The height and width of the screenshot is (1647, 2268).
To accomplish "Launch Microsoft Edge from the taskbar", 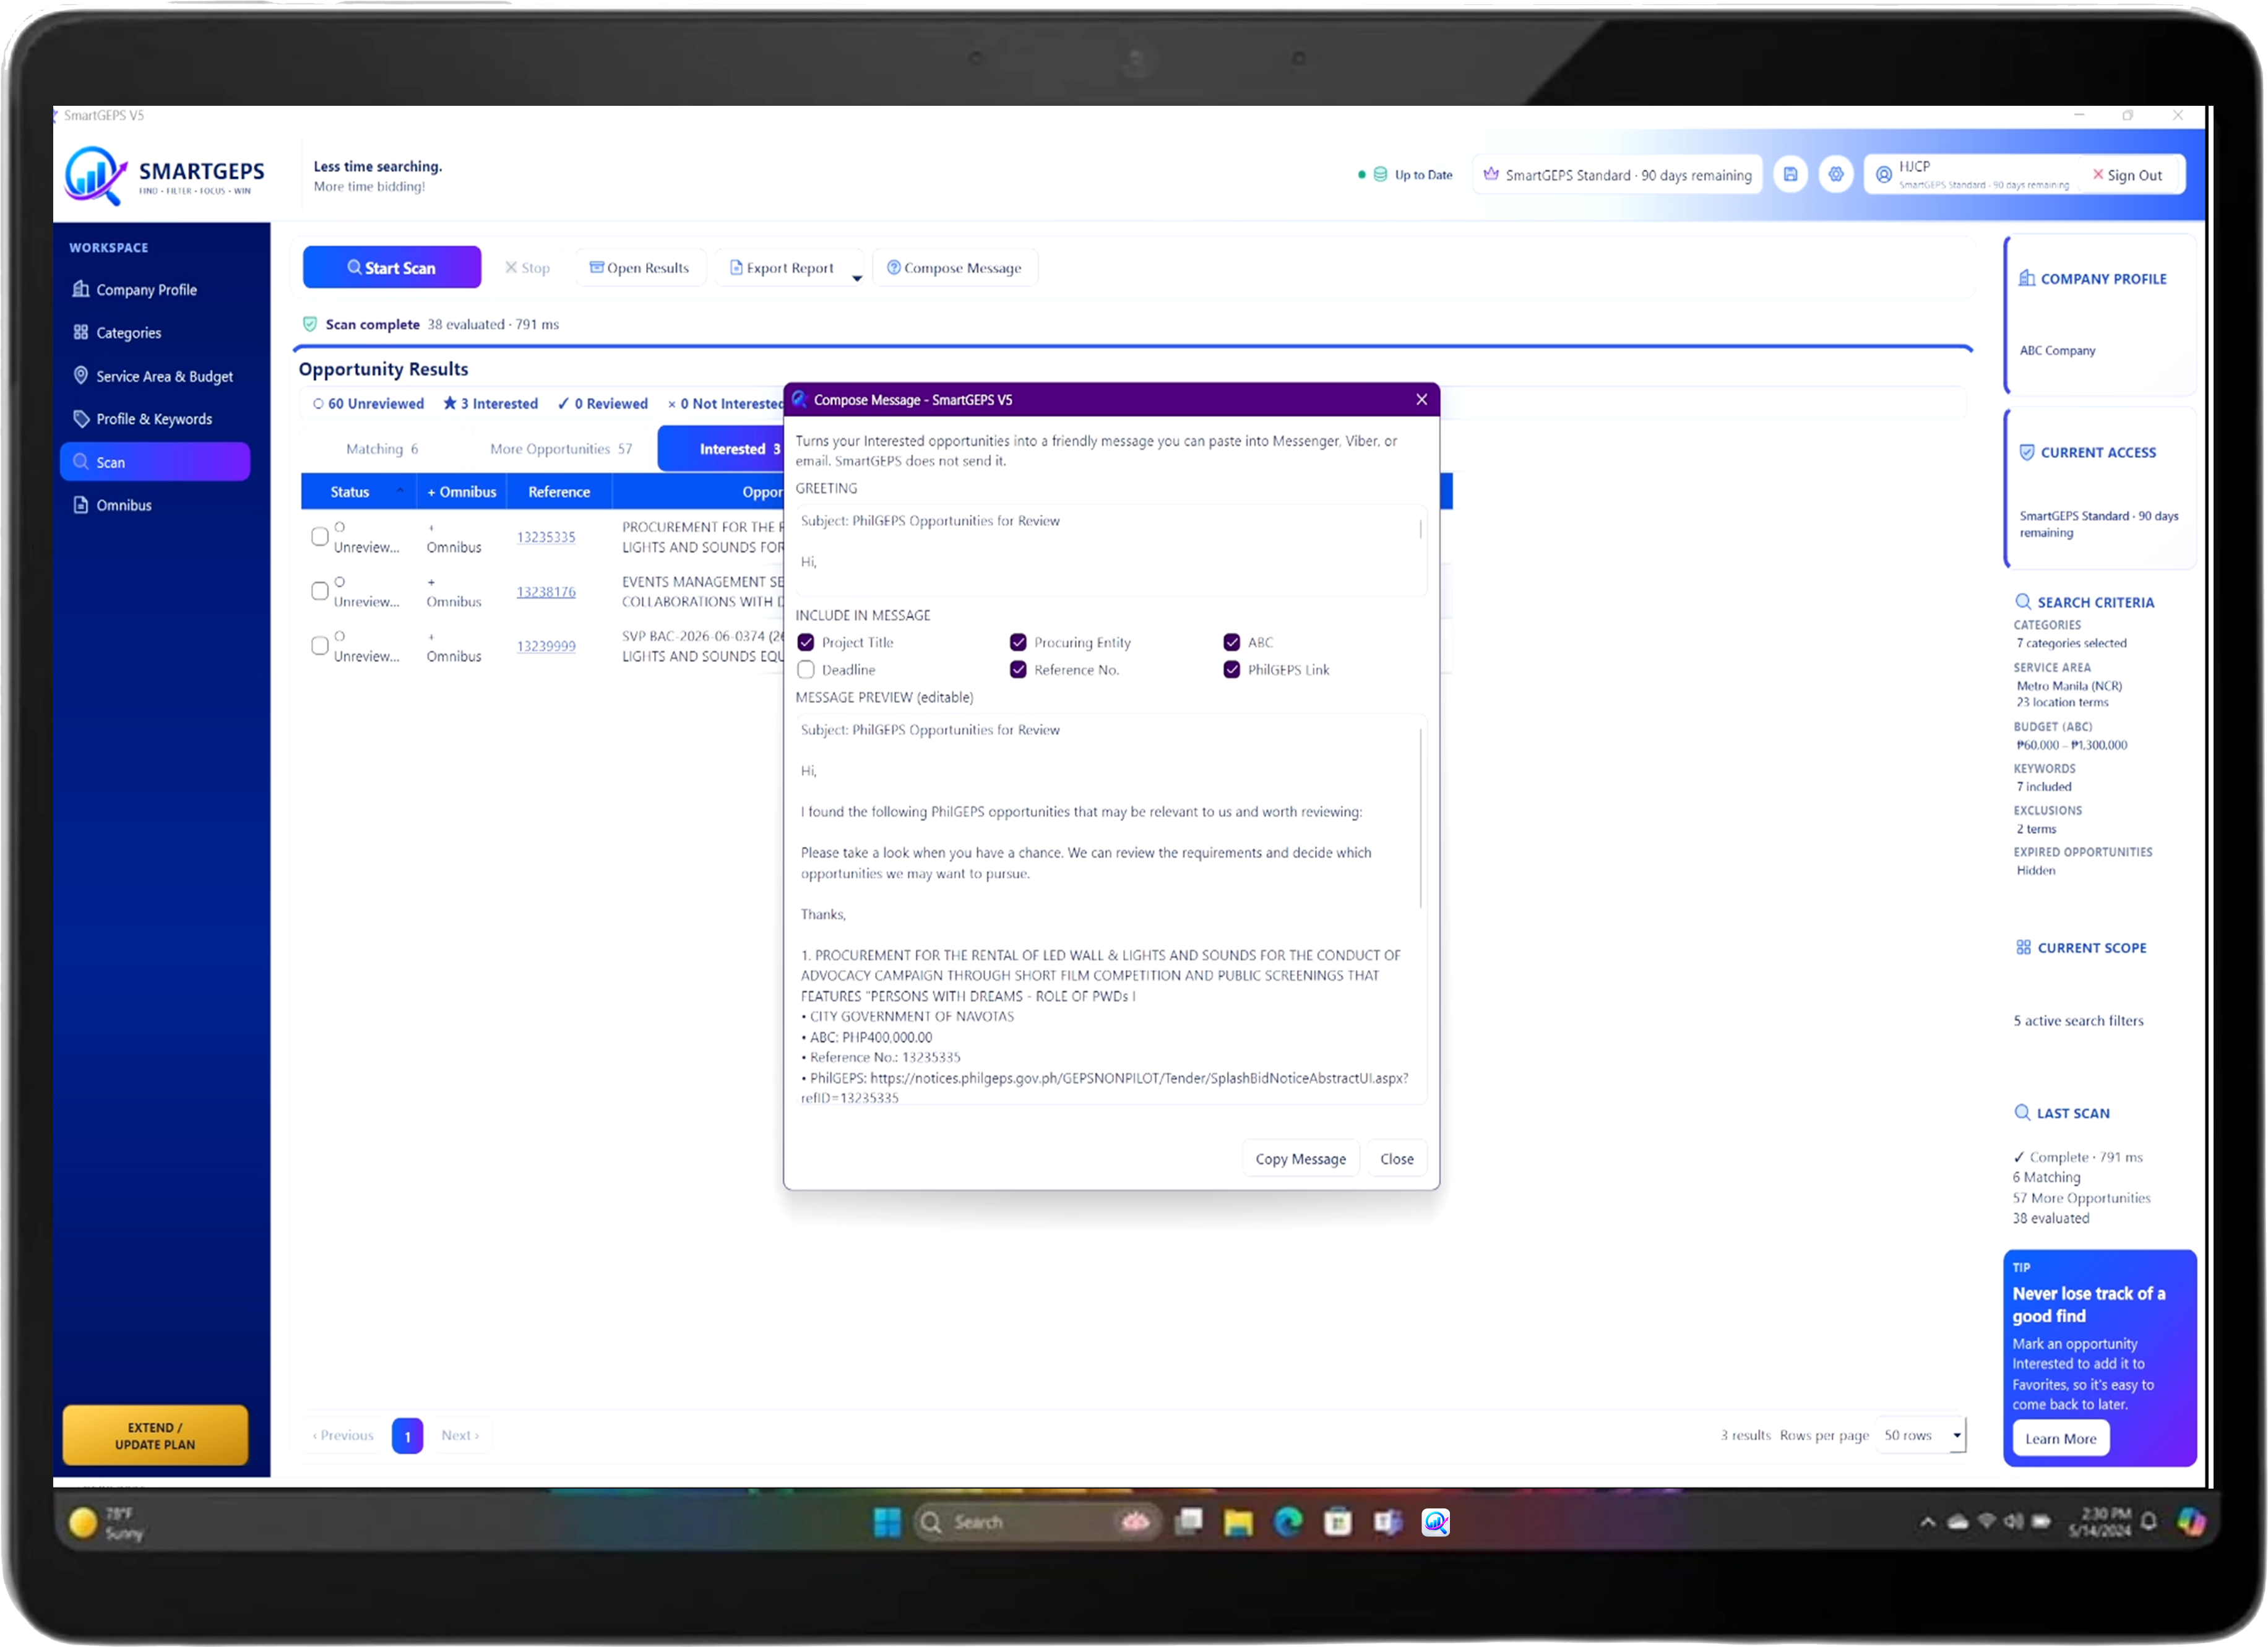I will point(1288,1522).
